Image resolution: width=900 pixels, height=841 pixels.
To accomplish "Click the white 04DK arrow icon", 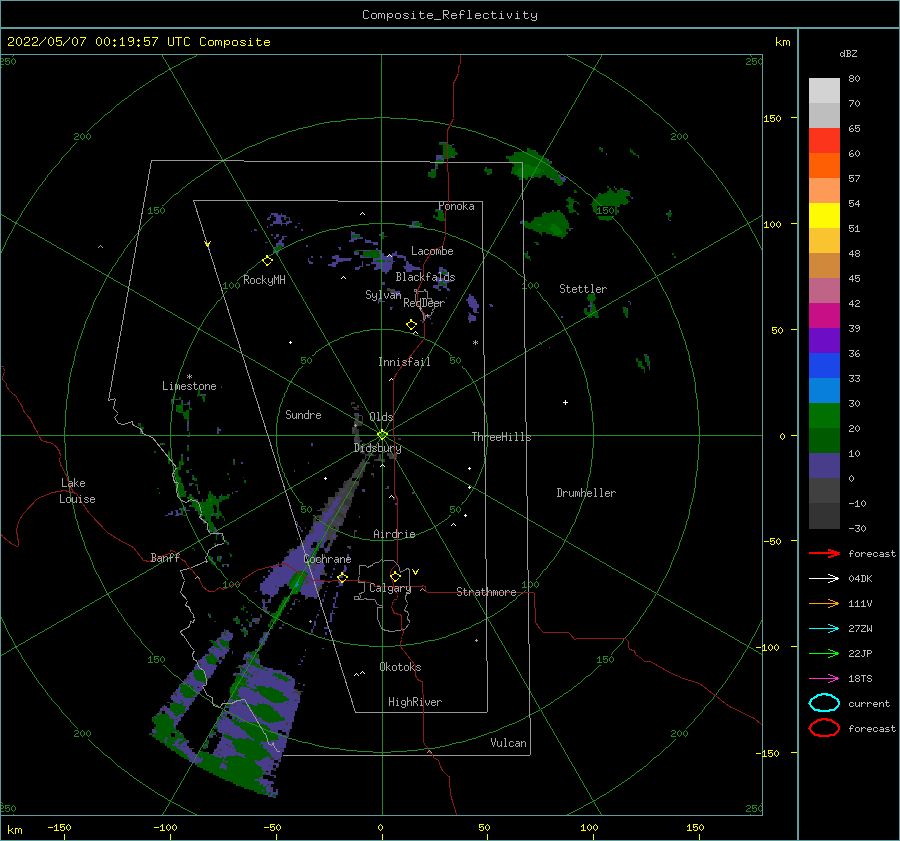I will [x=824, y=578].
